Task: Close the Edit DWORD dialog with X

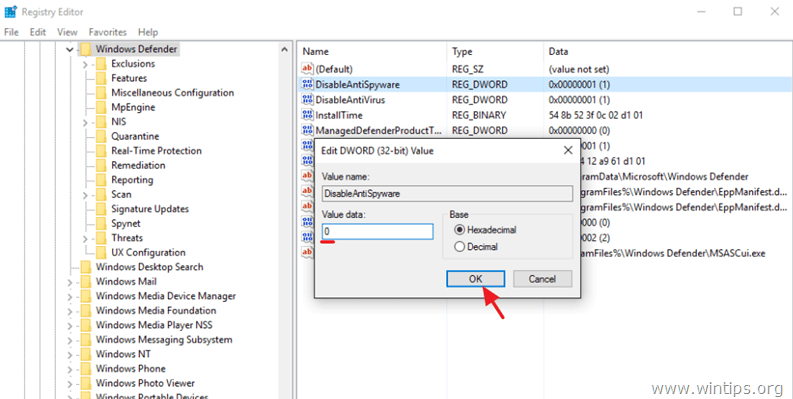Action: coord(568,150)
